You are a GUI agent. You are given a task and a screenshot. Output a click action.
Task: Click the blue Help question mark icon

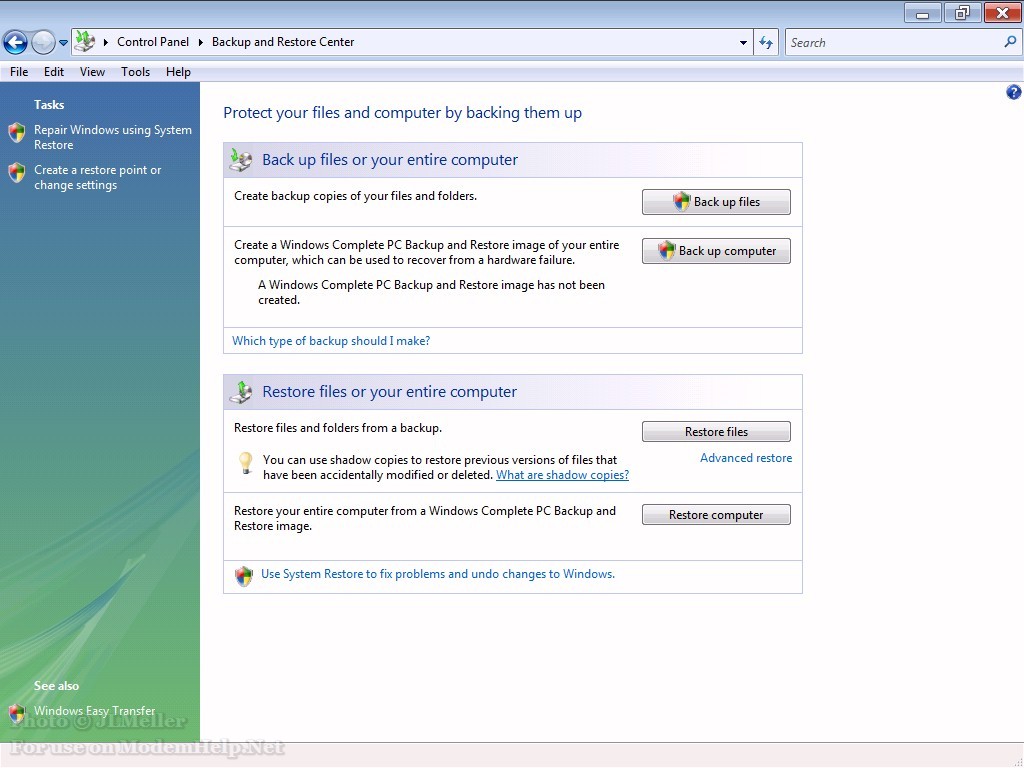click(1013, 92)
